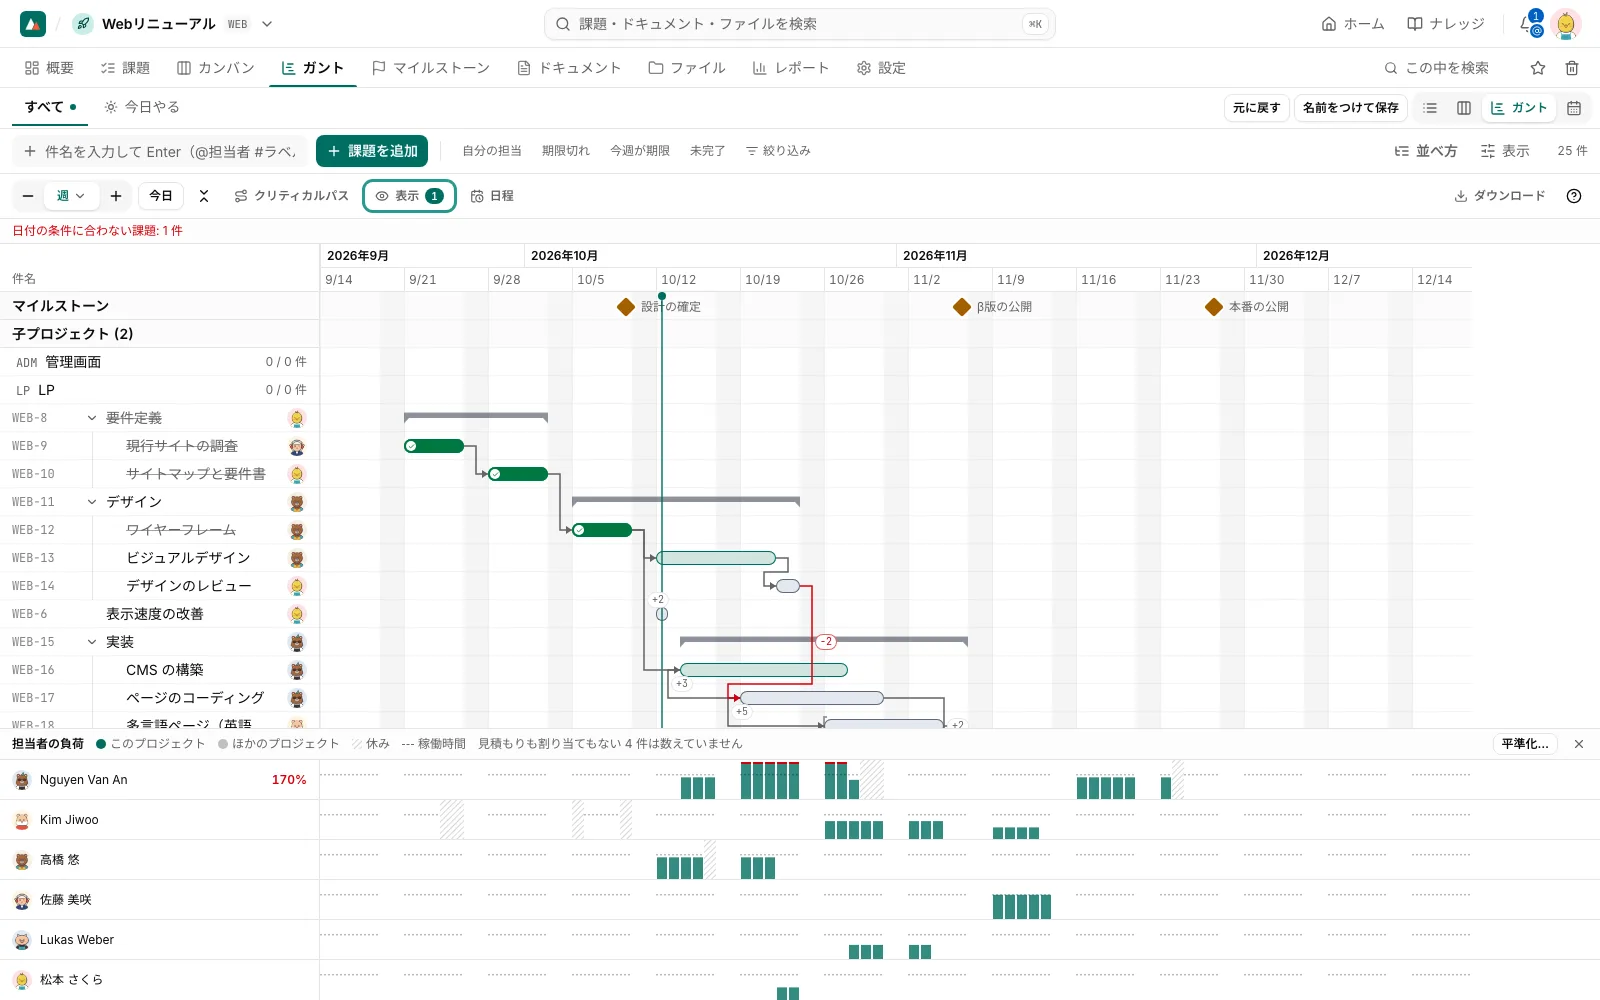Viewport: 1600px width, 1000px height.
Task: Open the trash icon
Action: click(x=1572, y=68)
